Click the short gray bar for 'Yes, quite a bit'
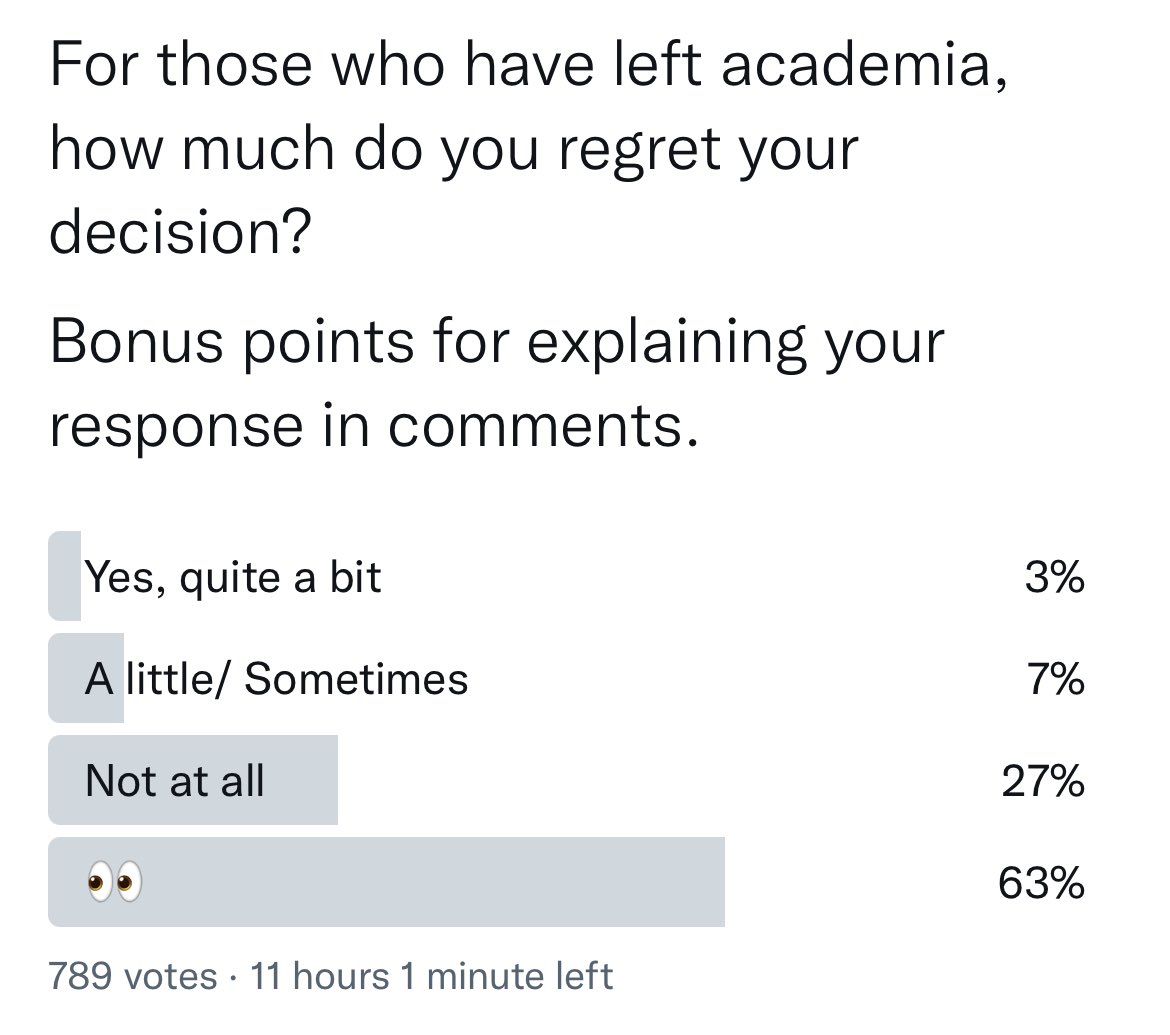This screenshot has height=1035, width=1170. 65,576
